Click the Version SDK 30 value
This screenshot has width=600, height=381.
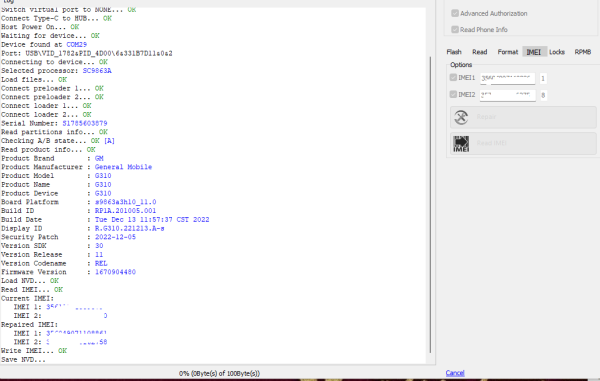pos(99,246)
